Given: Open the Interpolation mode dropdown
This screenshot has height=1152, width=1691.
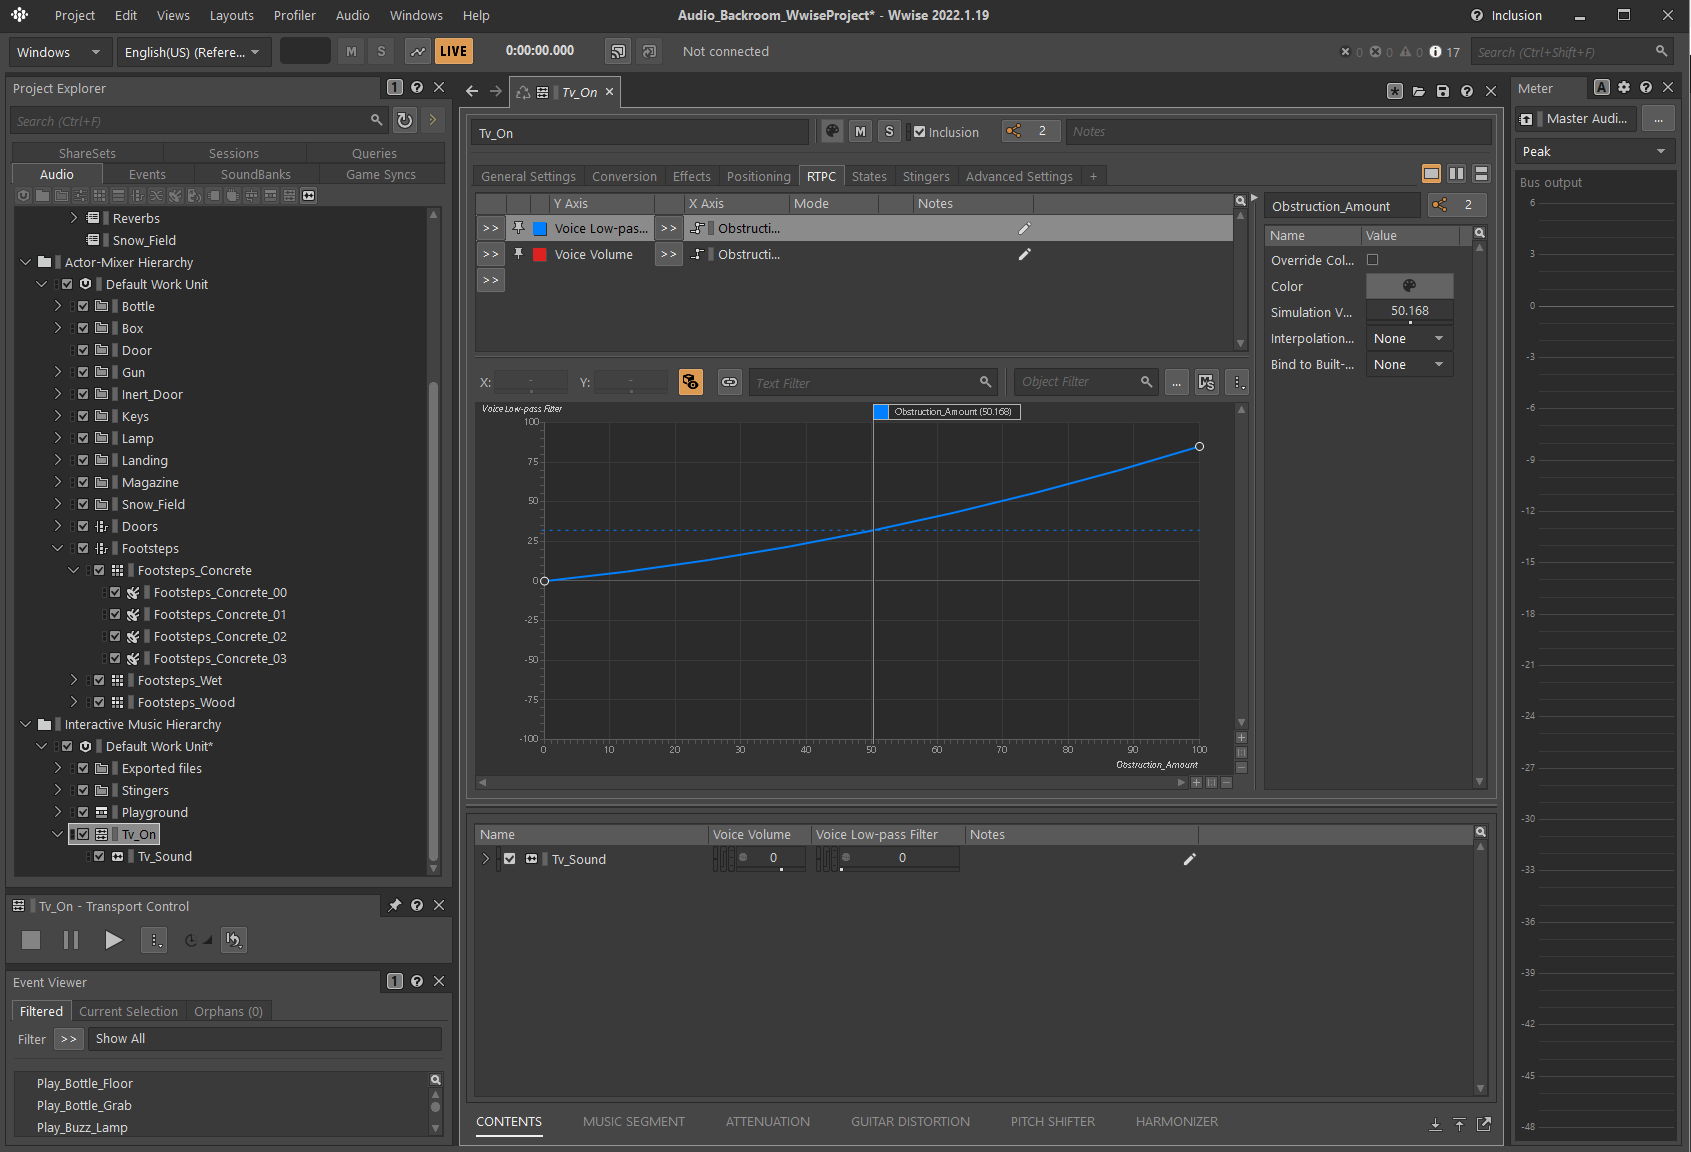Looking at the screenshot, I should pos(1409,338).
